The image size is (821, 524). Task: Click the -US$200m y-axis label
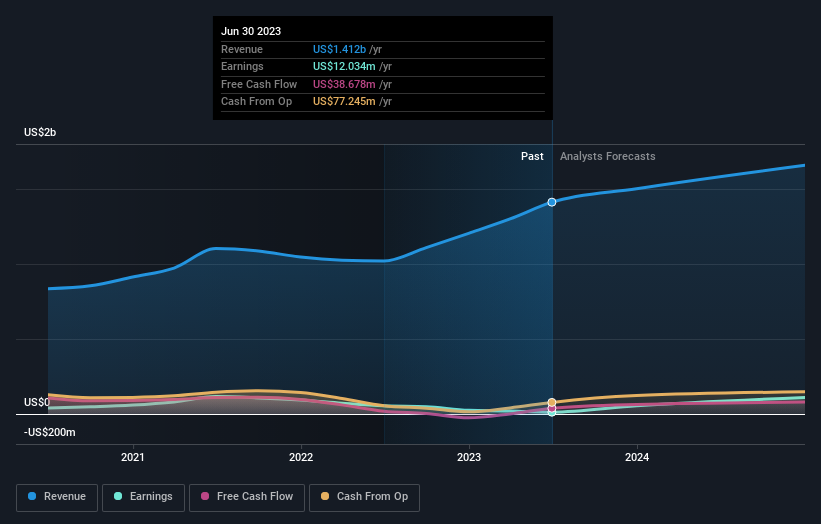pyautogui.click(x=49, y=432)
